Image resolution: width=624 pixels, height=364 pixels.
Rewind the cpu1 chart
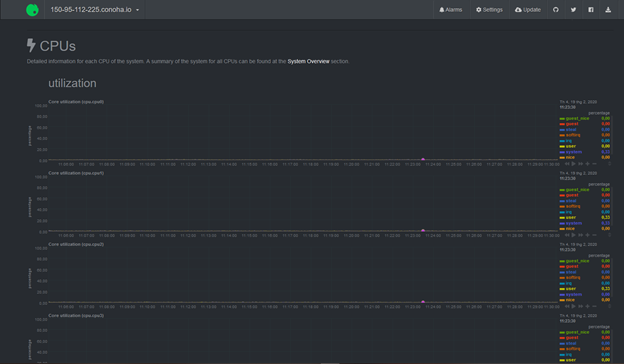click(567, 235)
